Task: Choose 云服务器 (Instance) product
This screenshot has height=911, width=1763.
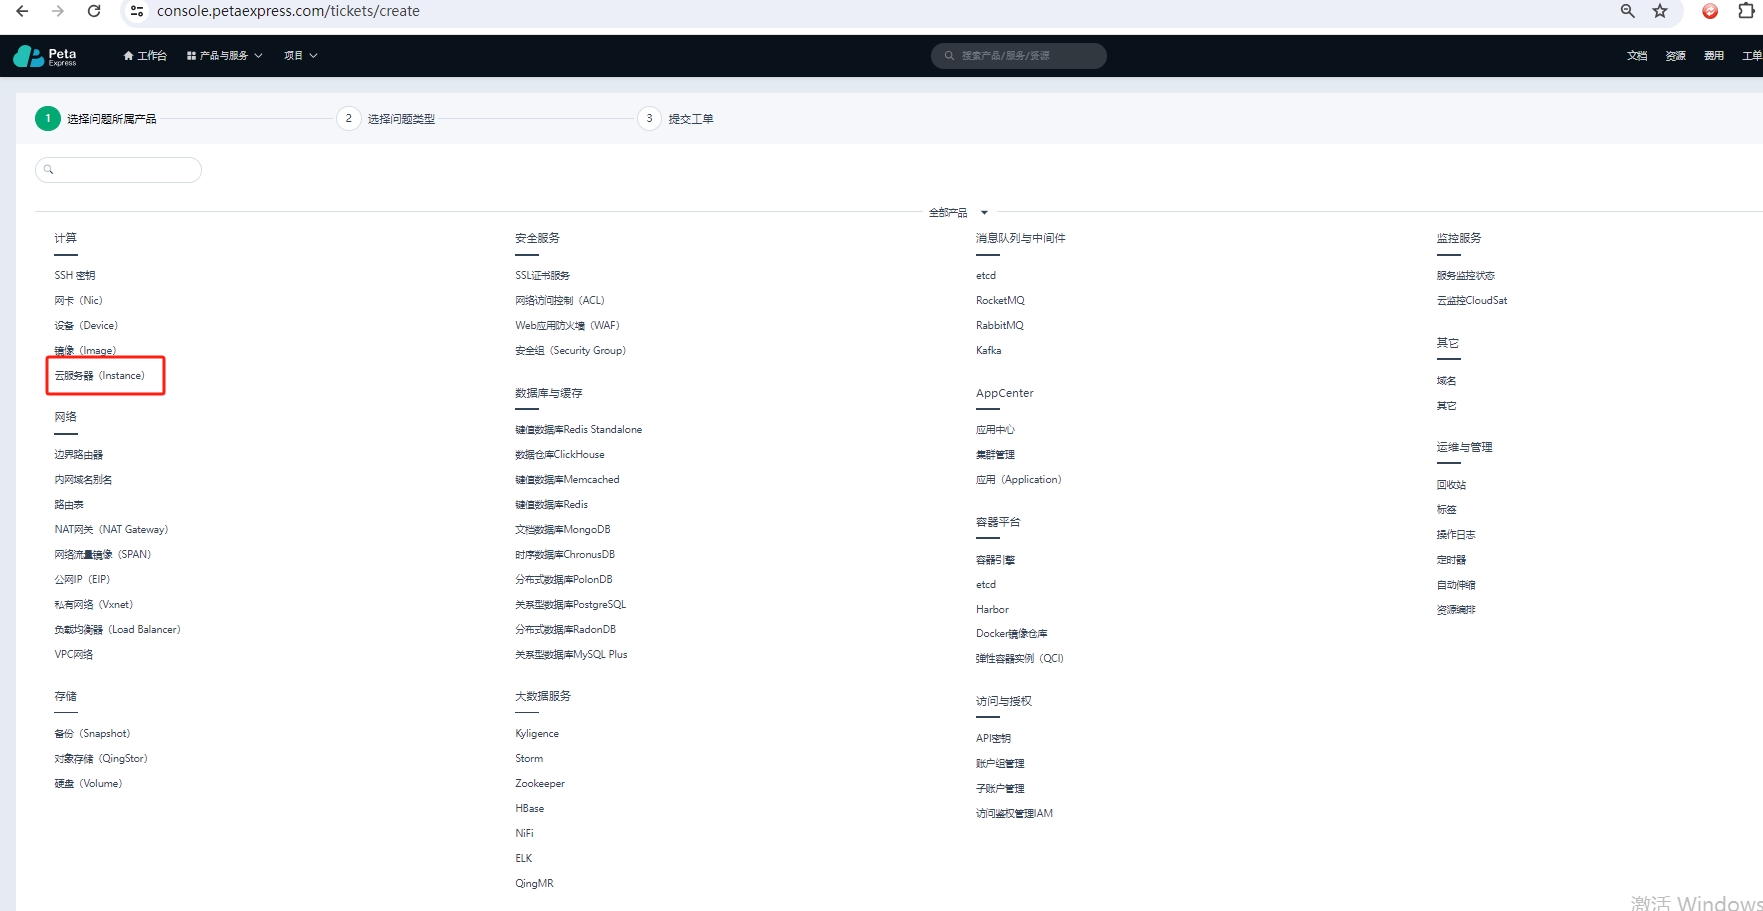Action: (100, 375)
